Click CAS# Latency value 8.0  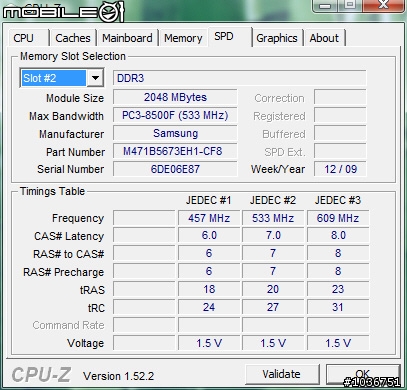click(x=338, y=235)
